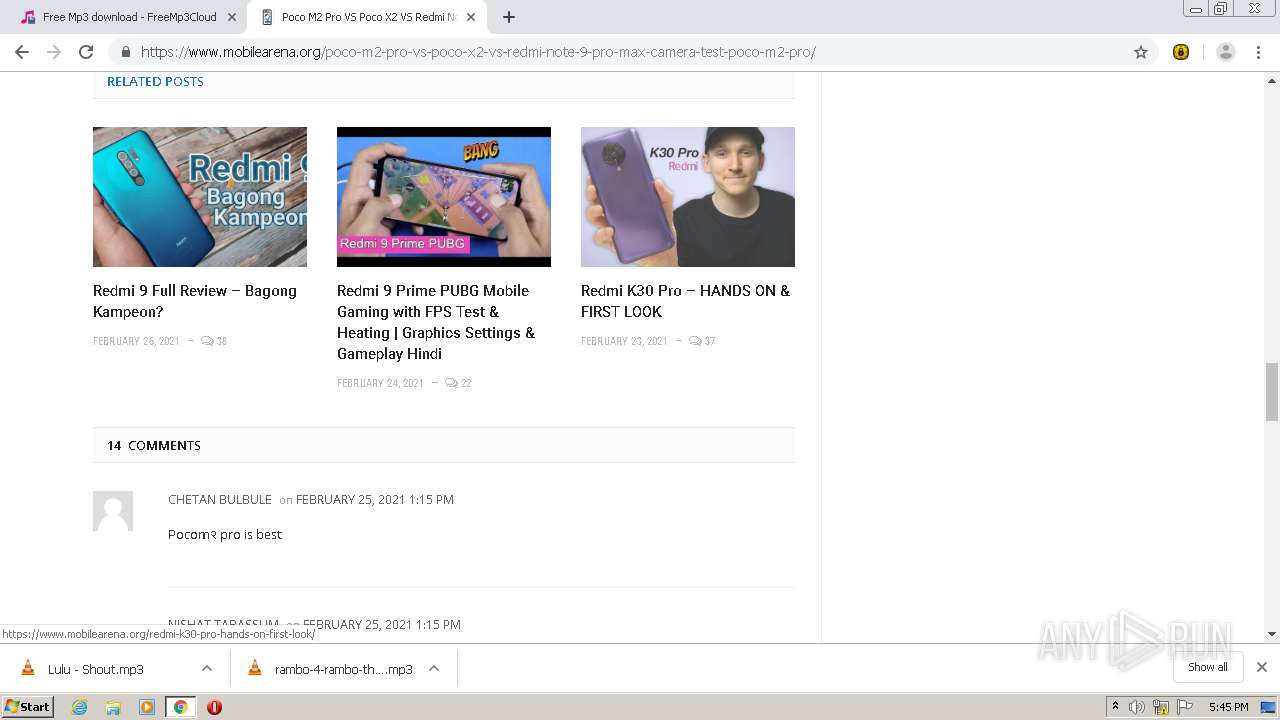Open a new browser tab
This screenshot has width=1280, height=720.
click(508, 17)
